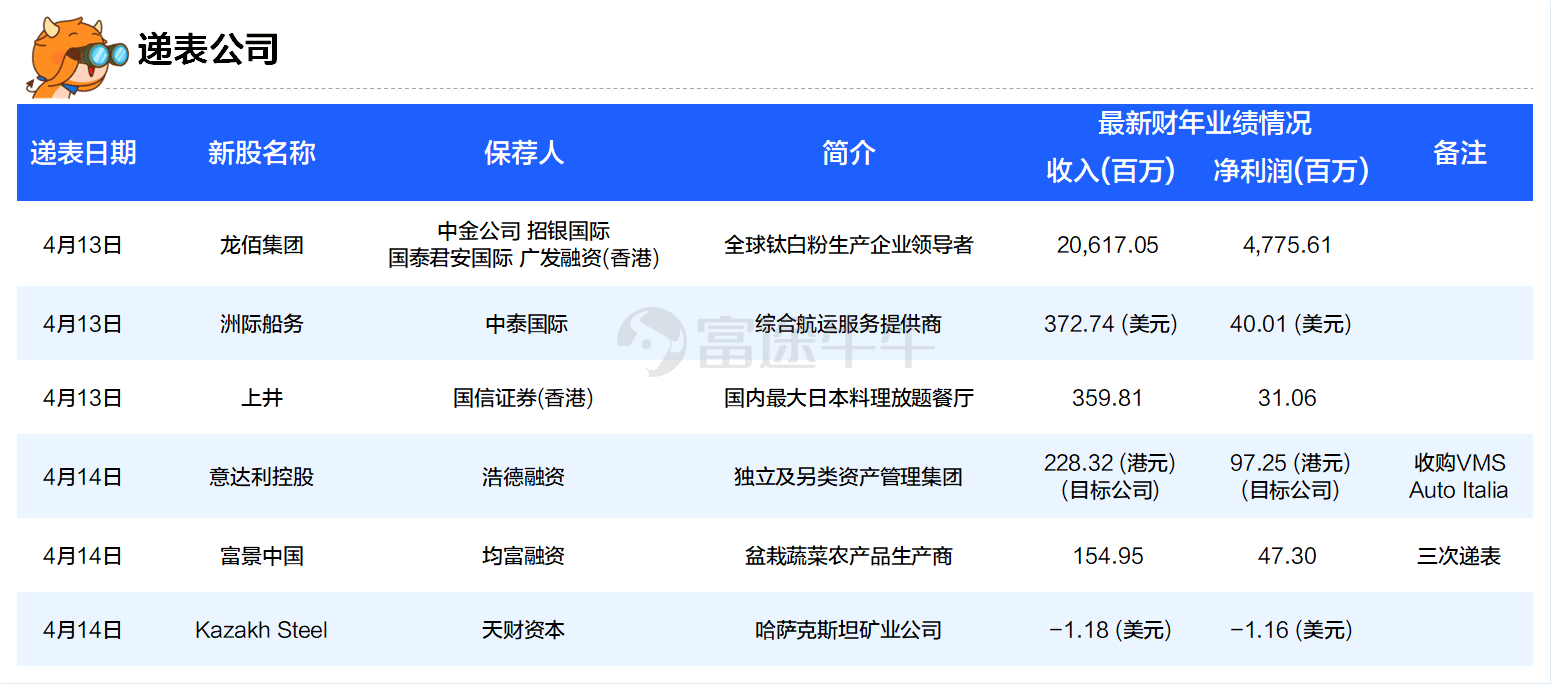The image size is (1552, 685).
Task: Select the 备注 column header
Action: pyautogui.click(x=1460, y=153)
